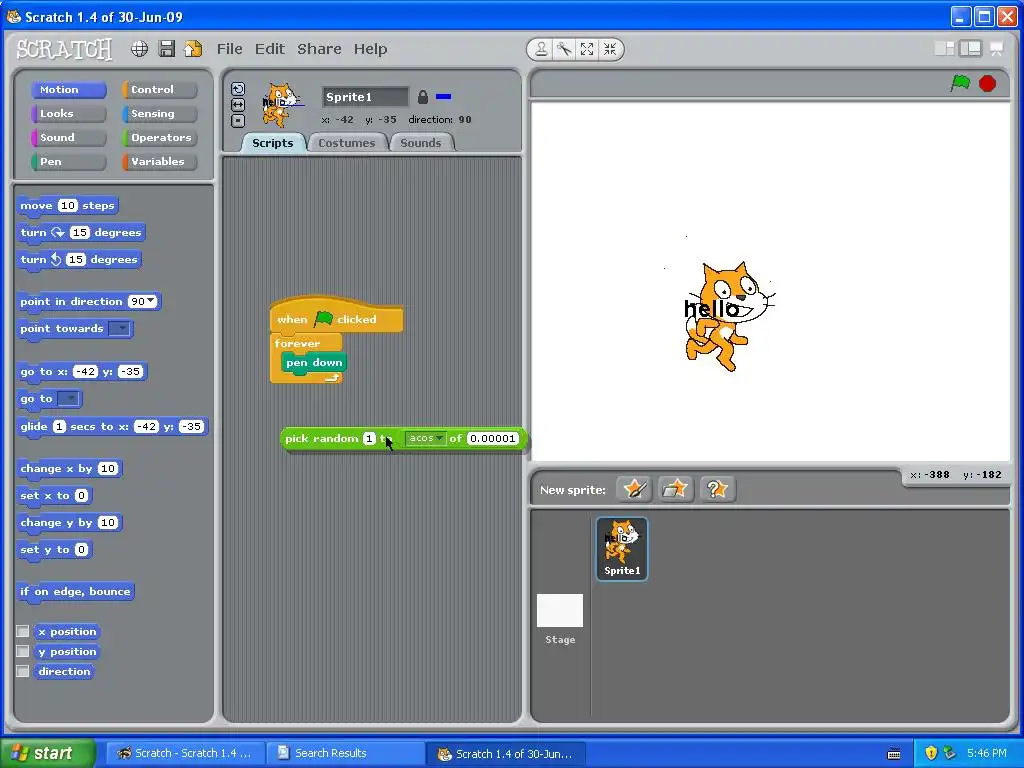1024x768 pixels.
Task: Open the File menu
Action: pyautogui.click(x=229, y=49)
